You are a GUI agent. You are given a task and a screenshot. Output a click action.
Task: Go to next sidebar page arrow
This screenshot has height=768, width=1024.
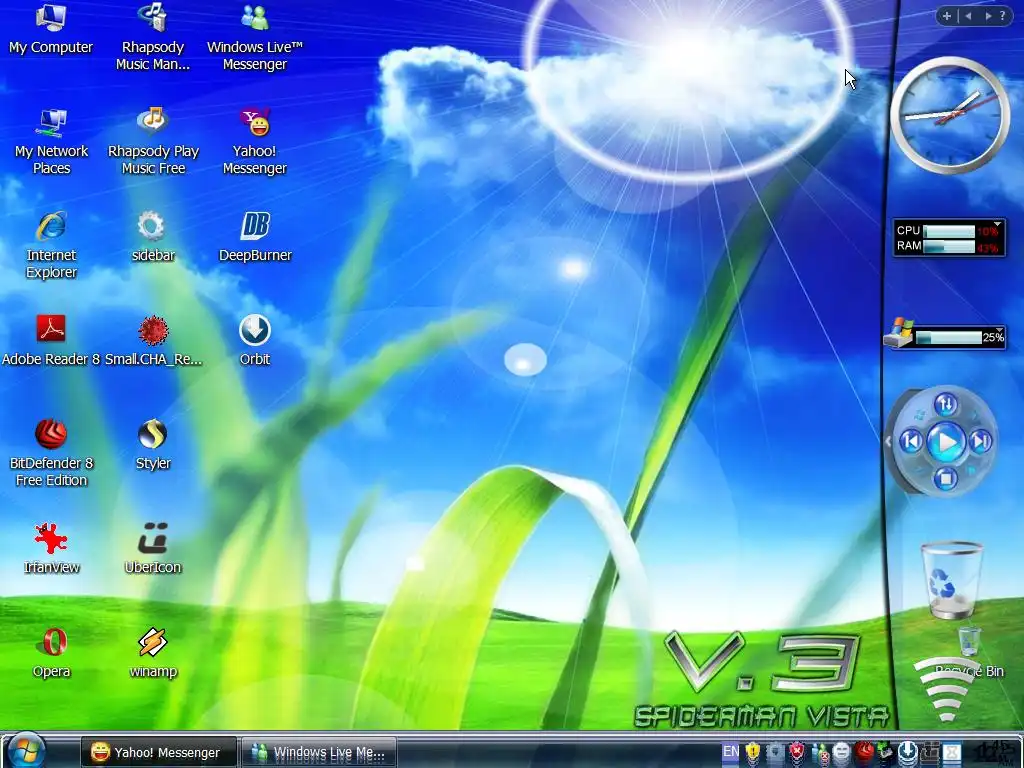[x=988, y=16]
